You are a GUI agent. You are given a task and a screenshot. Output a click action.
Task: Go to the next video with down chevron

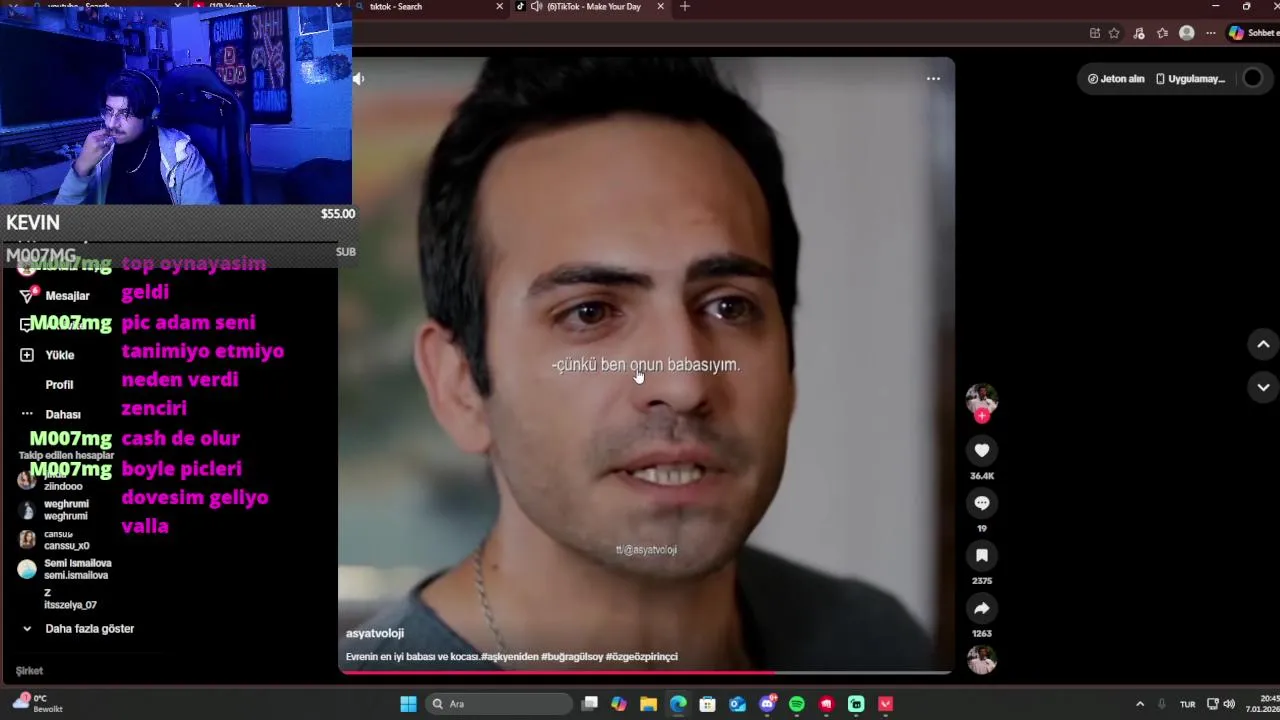(1263, 387)
